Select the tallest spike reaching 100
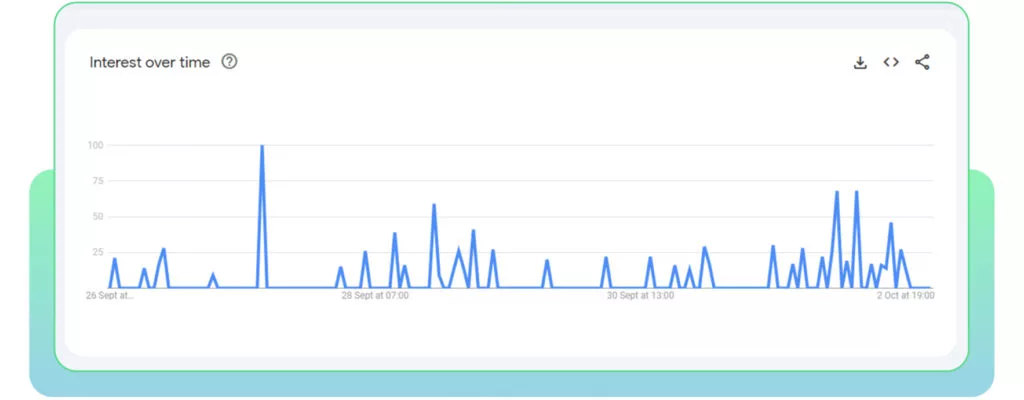The height and width of the screenshot is (400, 1024). [x=262, y=146]
